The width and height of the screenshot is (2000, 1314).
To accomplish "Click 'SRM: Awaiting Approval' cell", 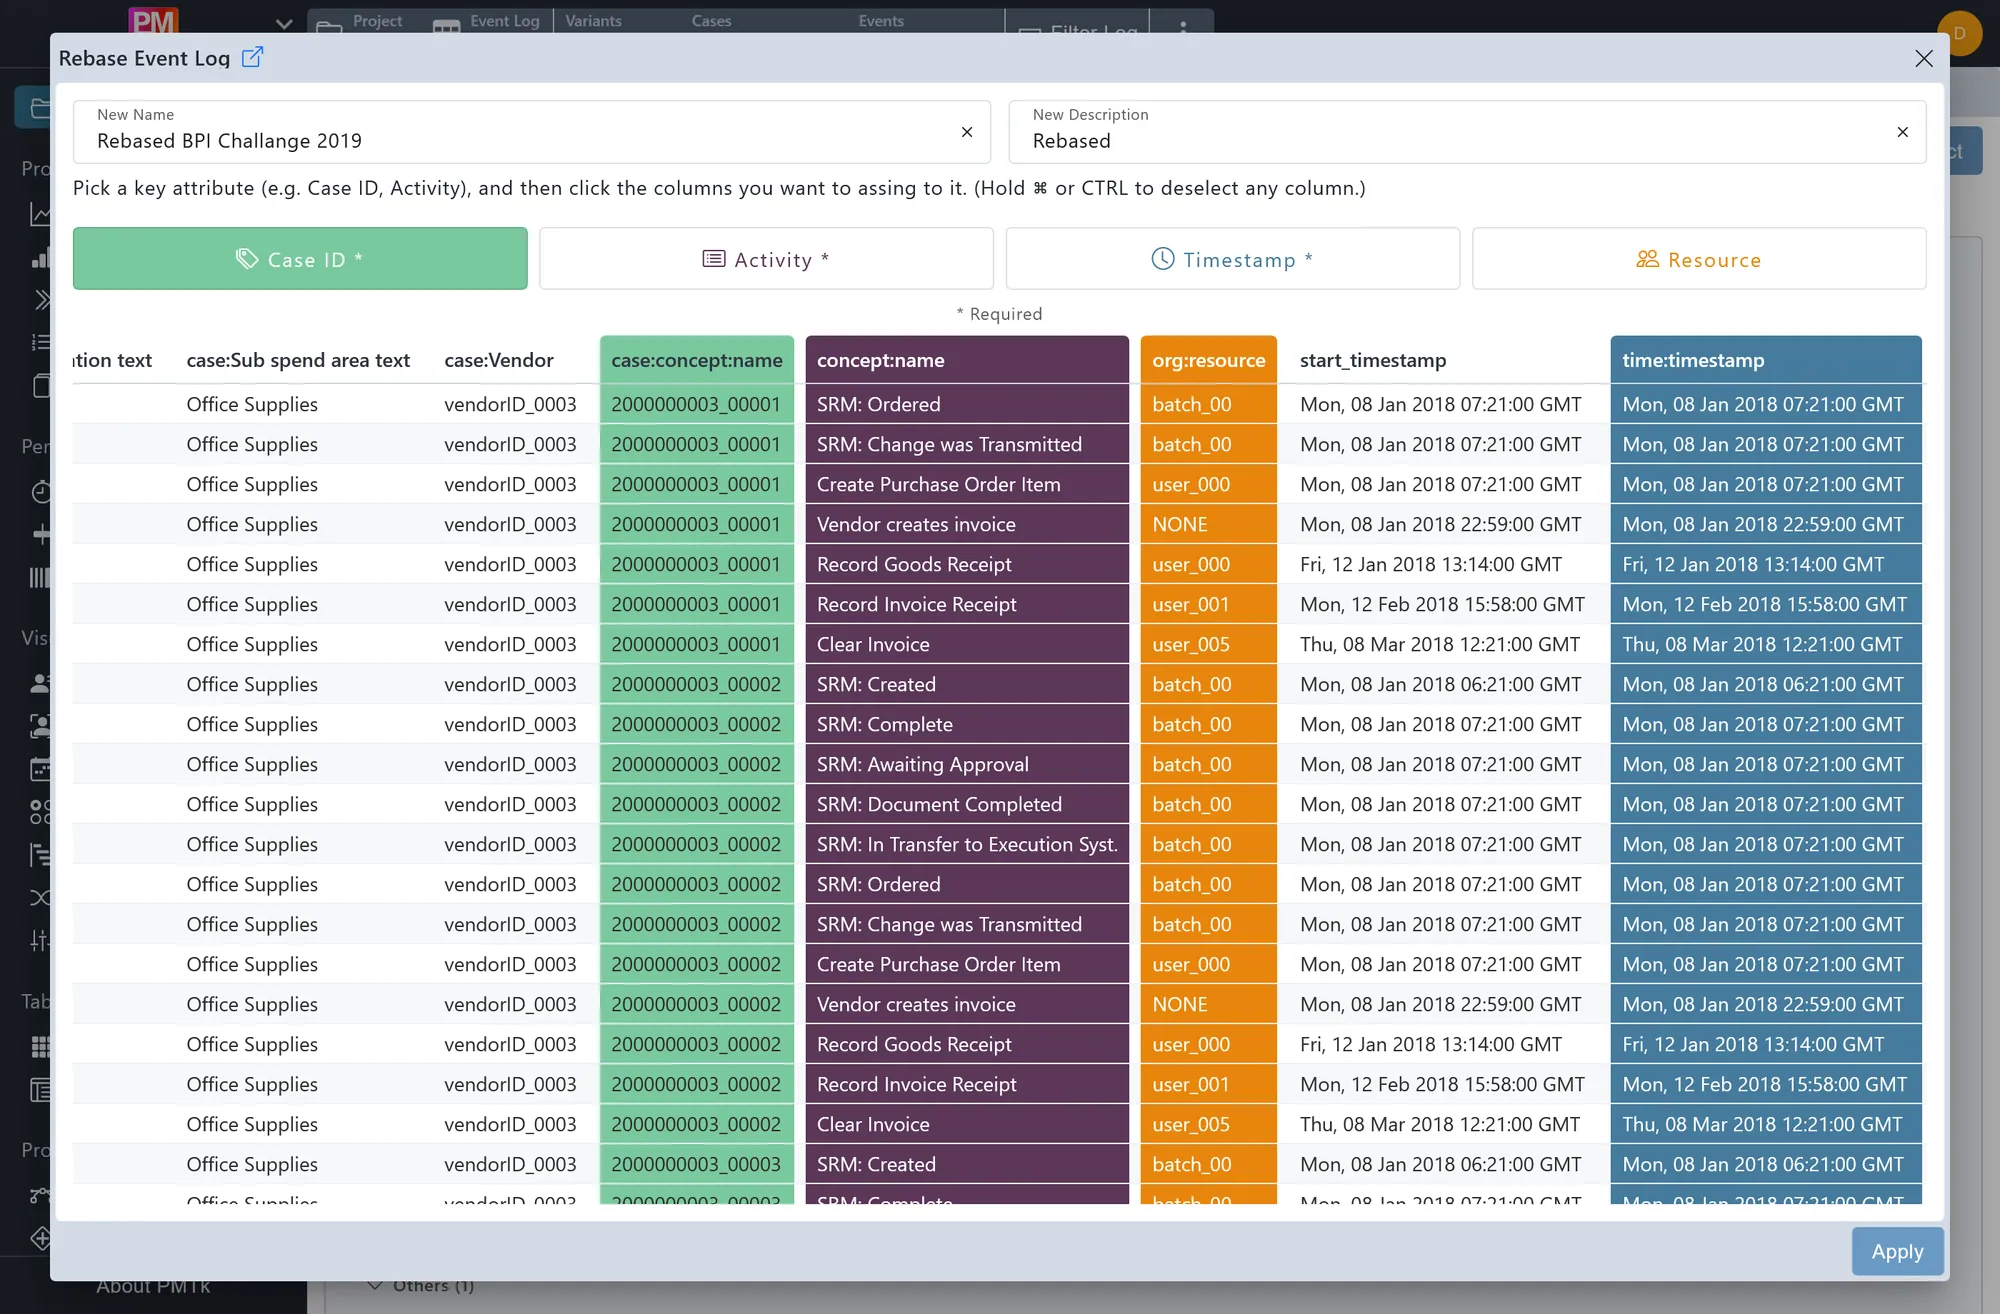I will [967, 764].
